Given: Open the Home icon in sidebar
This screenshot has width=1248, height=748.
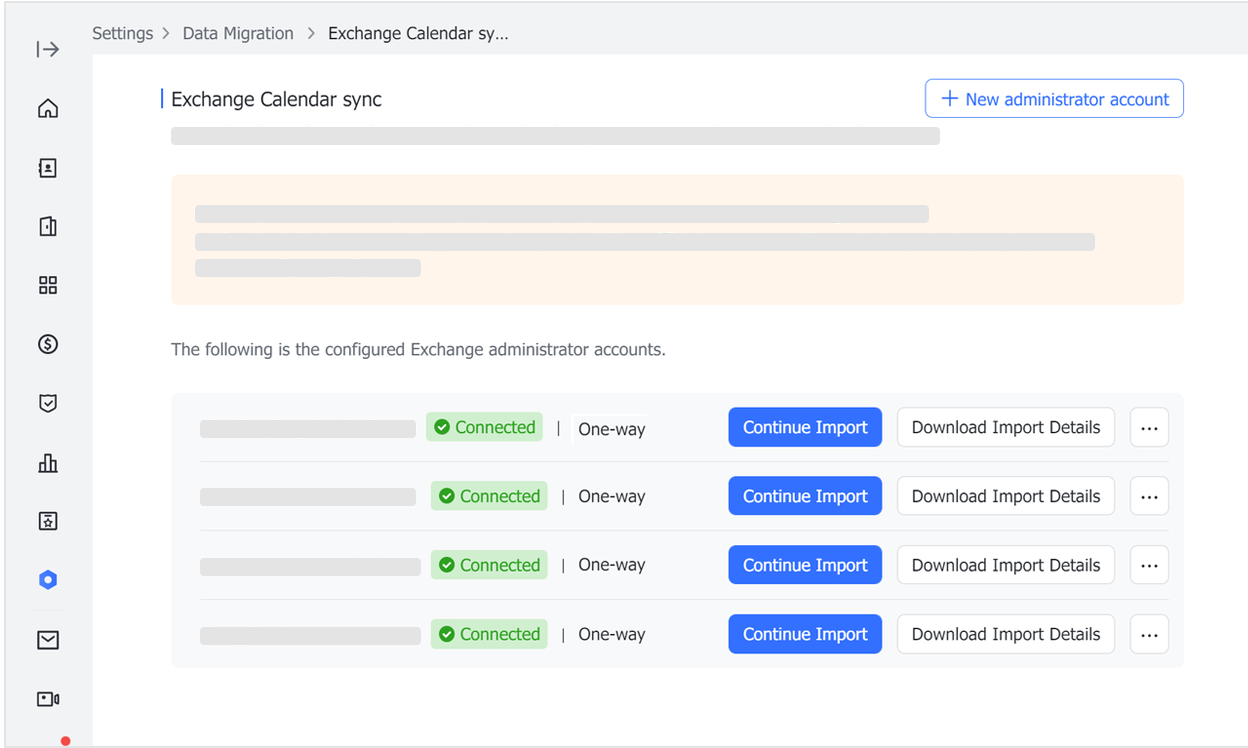Looking at the screenshot, I should coord(47,108).
